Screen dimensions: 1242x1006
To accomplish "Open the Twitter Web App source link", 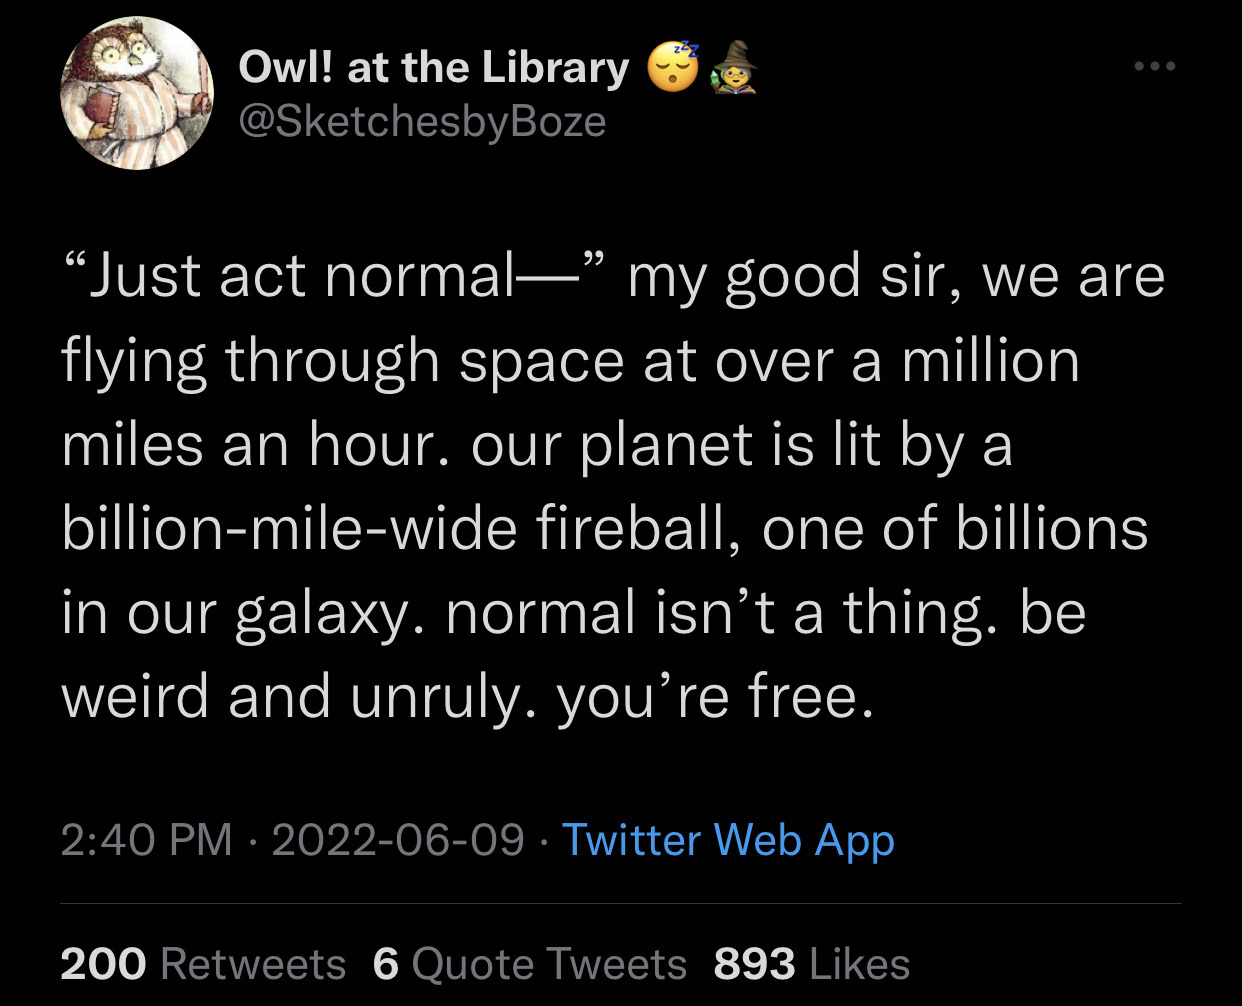I will 728,839.
